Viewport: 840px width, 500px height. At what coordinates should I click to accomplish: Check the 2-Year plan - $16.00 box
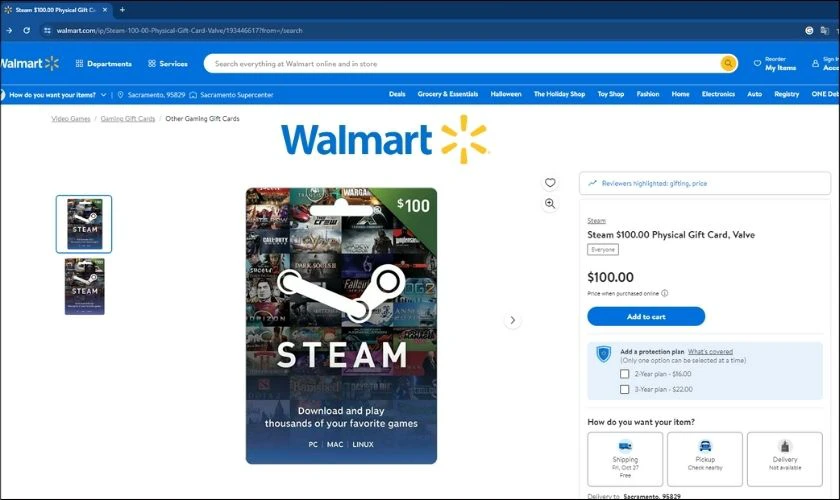(x=625, y=374)
